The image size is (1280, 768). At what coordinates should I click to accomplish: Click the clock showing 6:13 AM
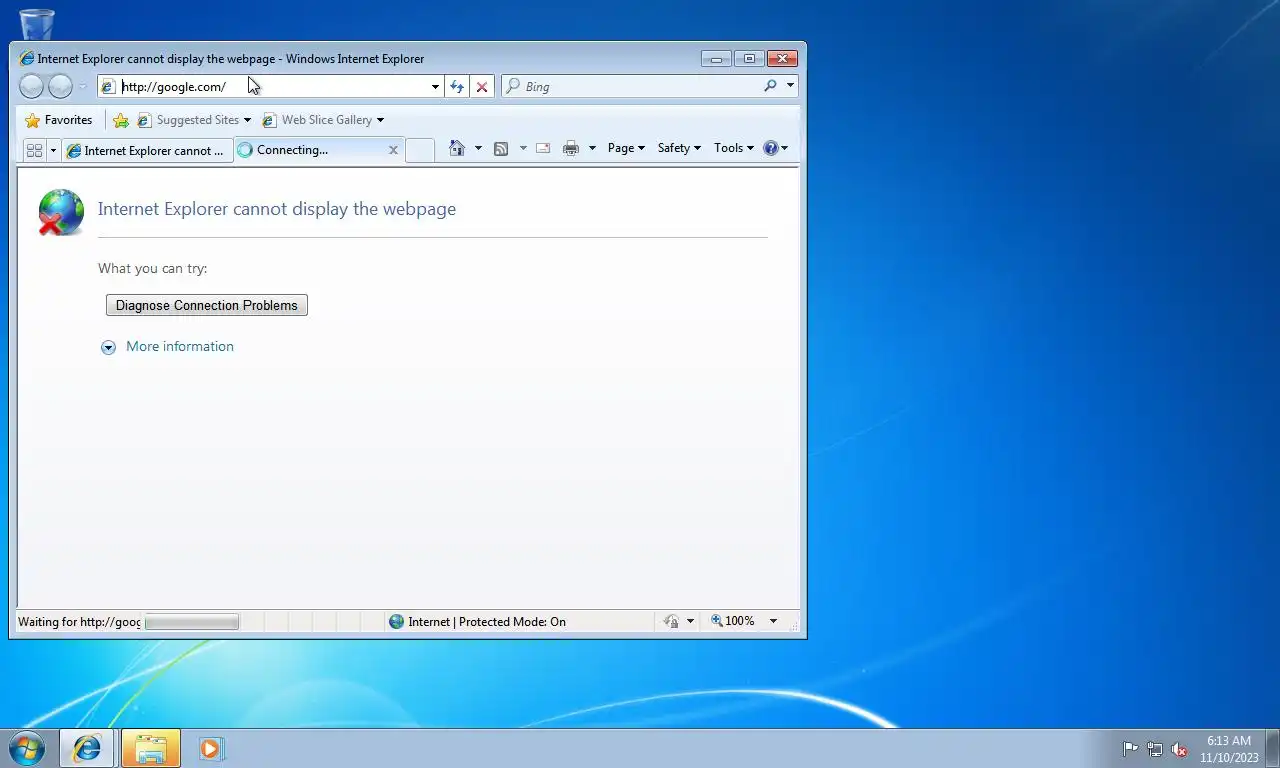pyautogui.click(x=1229, y=741)
